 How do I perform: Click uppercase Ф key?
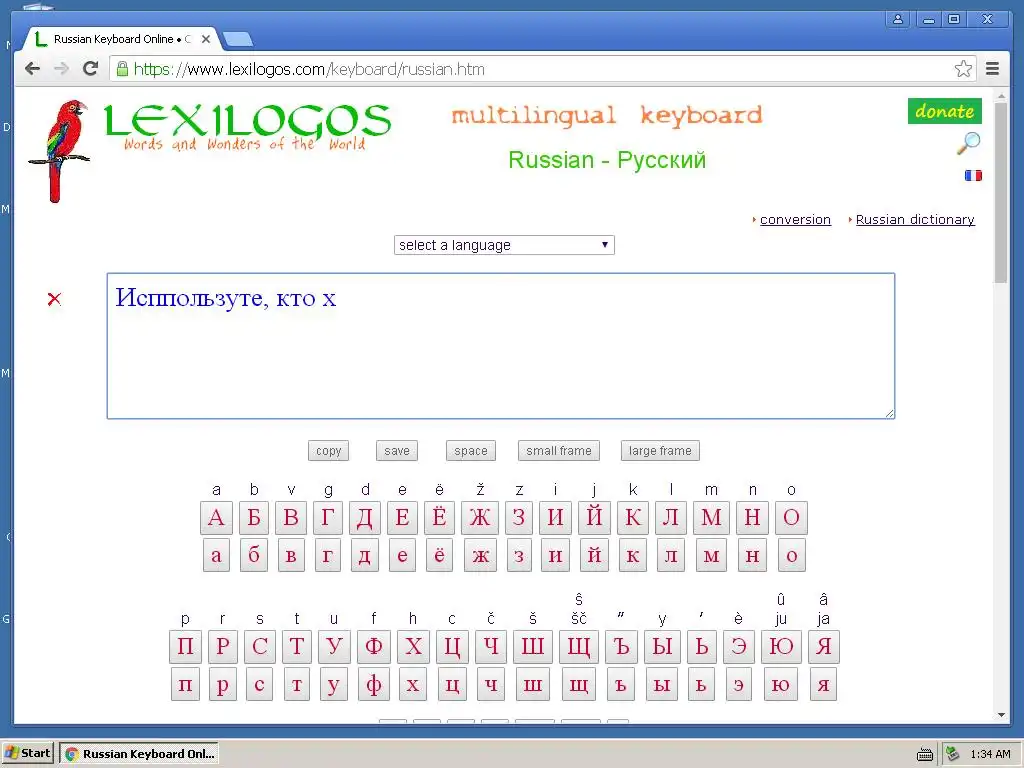pyautogui.click(x=374, y=647)
